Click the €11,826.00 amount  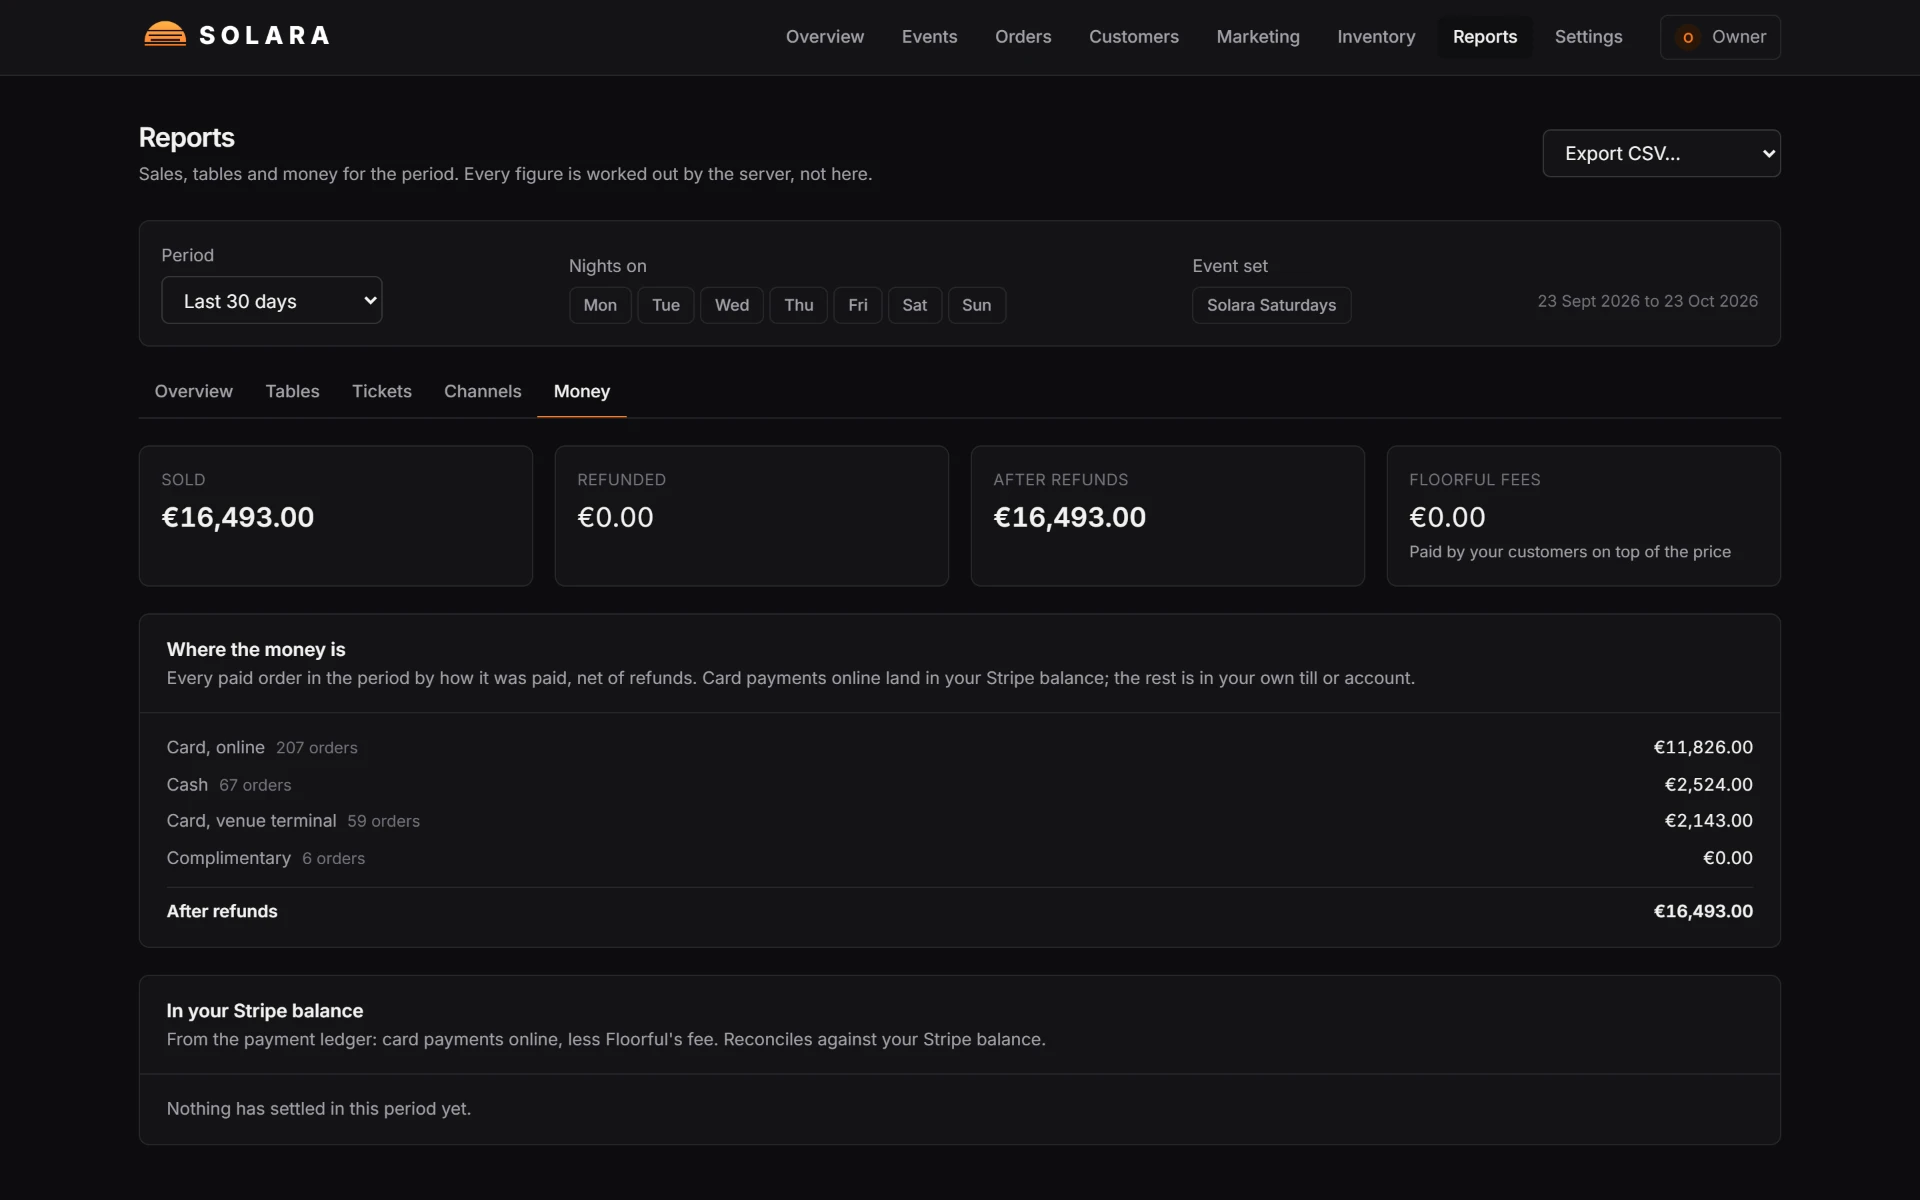pos(1703,747)
